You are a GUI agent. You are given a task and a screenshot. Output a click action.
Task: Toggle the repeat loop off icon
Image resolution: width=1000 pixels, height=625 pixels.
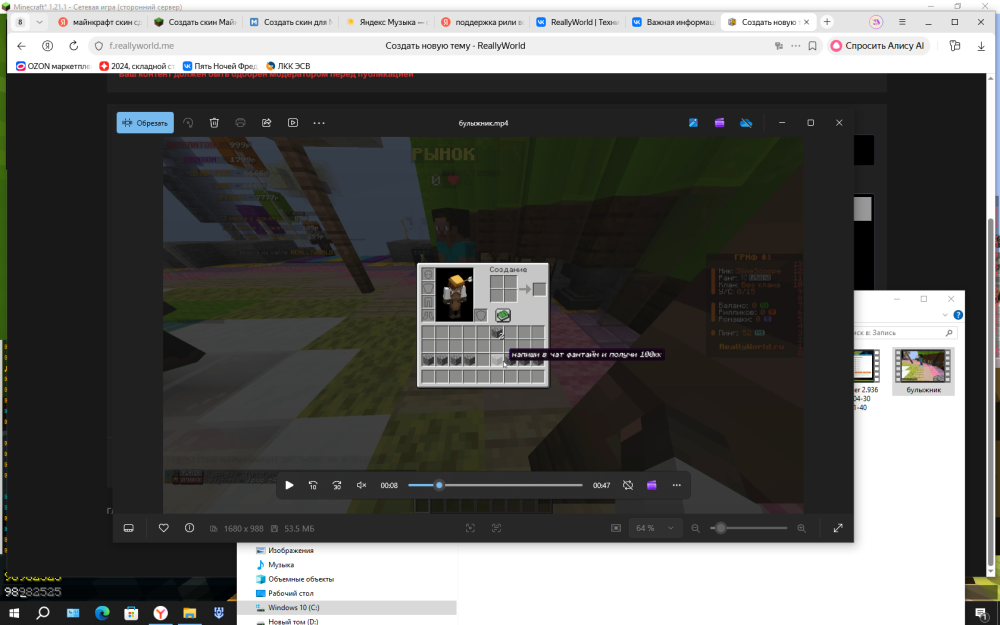[x=628, y=485]
